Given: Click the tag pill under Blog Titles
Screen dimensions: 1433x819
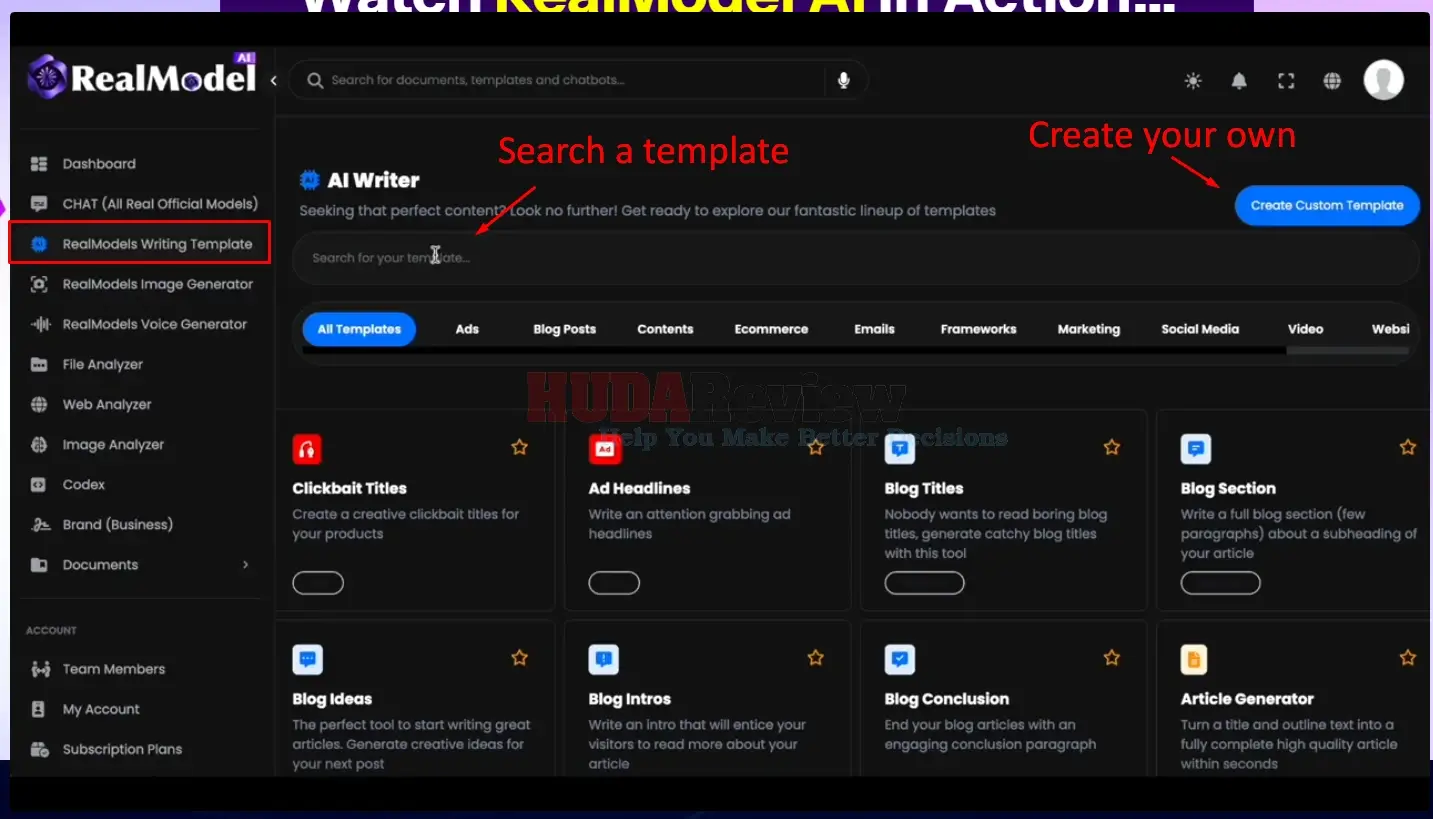Looking at the screenshot, I should pos(925,583).
